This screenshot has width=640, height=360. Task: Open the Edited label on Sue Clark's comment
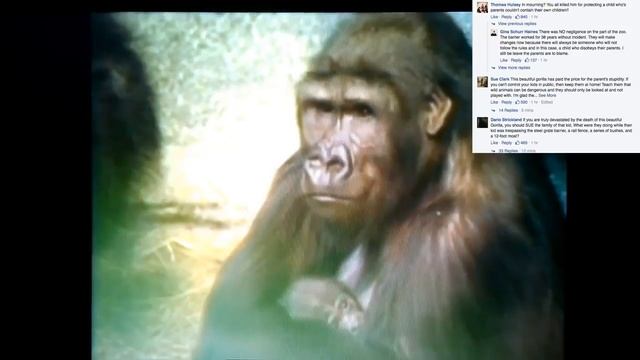547,102
